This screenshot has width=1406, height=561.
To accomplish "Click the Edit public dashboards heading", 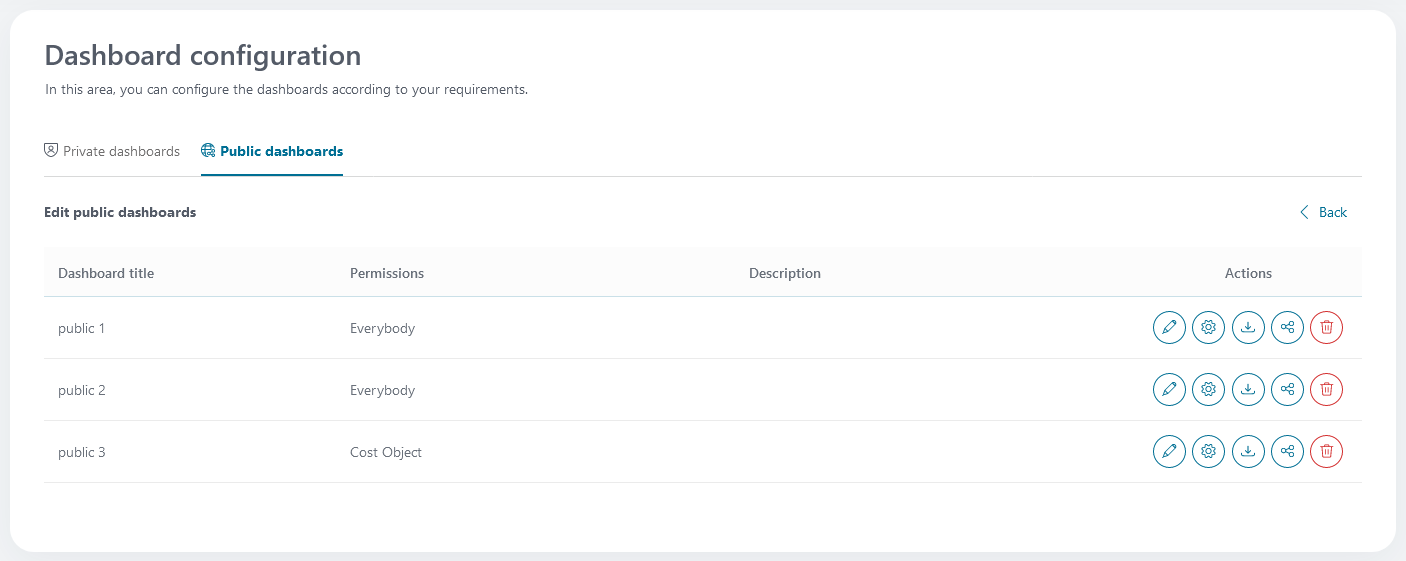I will pyautogui.click(x=120, y=212).
